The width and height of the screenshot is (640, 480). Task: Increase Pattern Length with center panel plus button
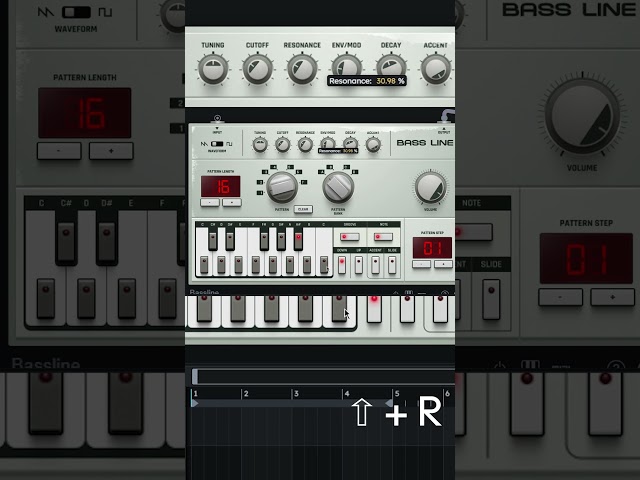coord(231,202)
